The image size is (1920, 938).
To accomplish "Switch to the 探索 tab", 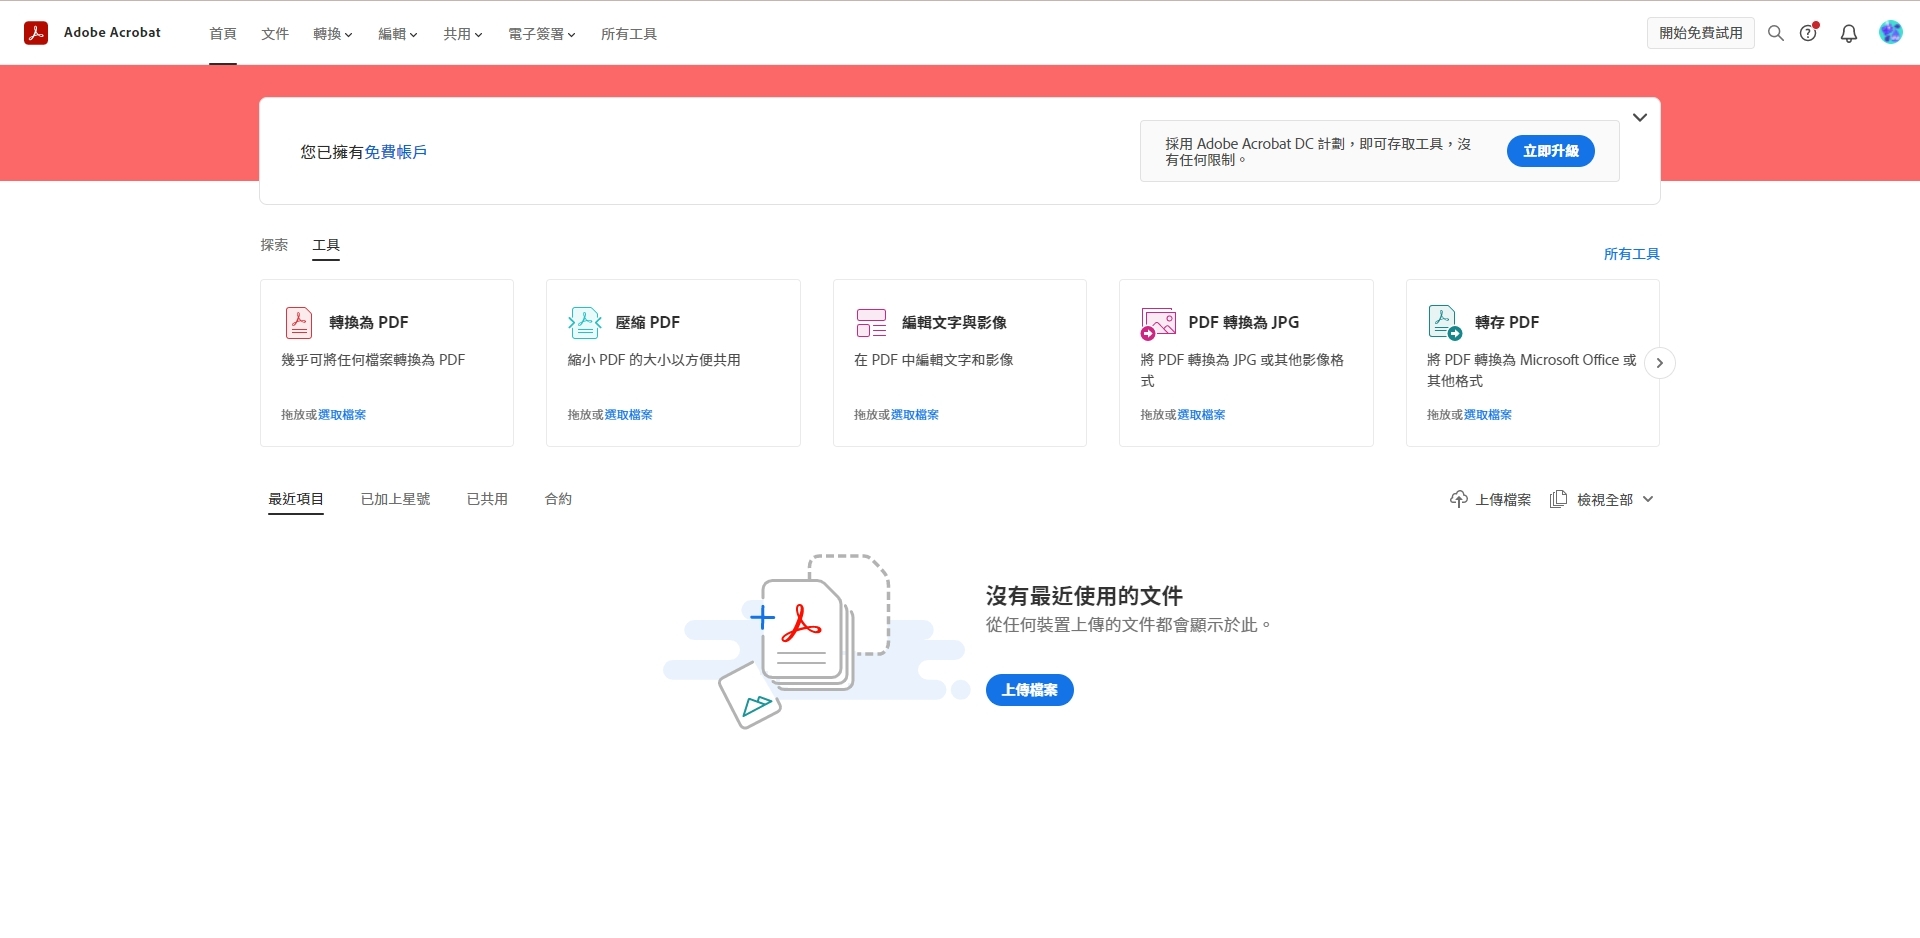I will (274, 245).
